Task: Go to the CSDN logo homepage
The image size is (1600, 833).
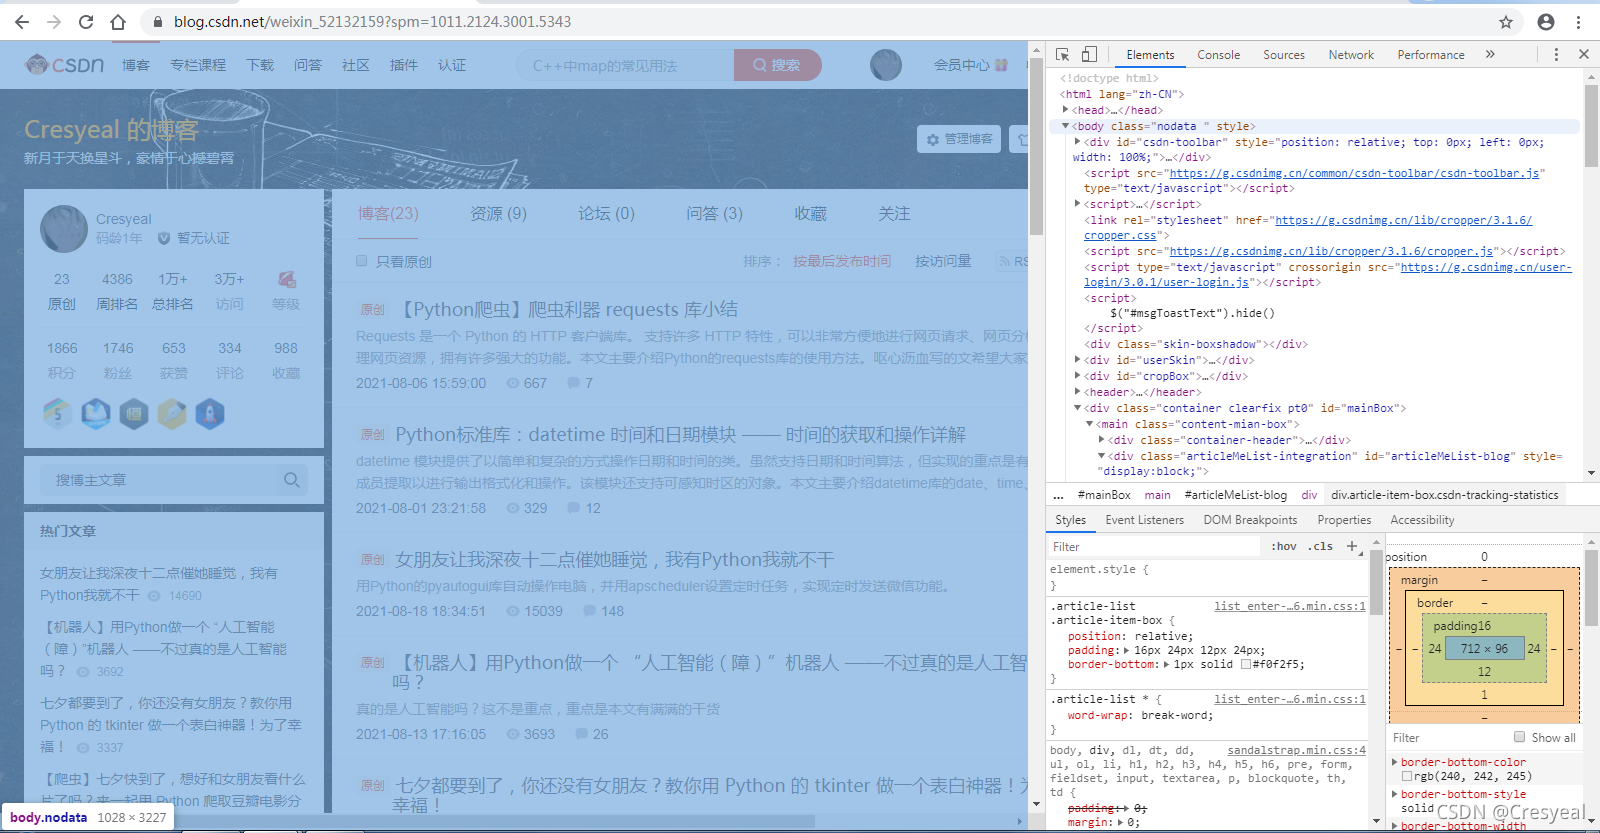Action: (65, 65)
